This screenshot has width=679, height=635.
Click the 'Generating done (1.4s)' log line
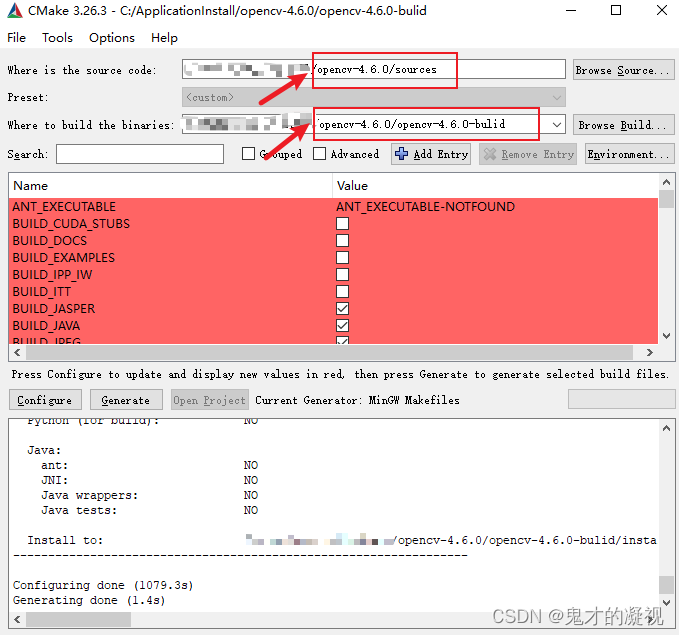click(89, 600)
